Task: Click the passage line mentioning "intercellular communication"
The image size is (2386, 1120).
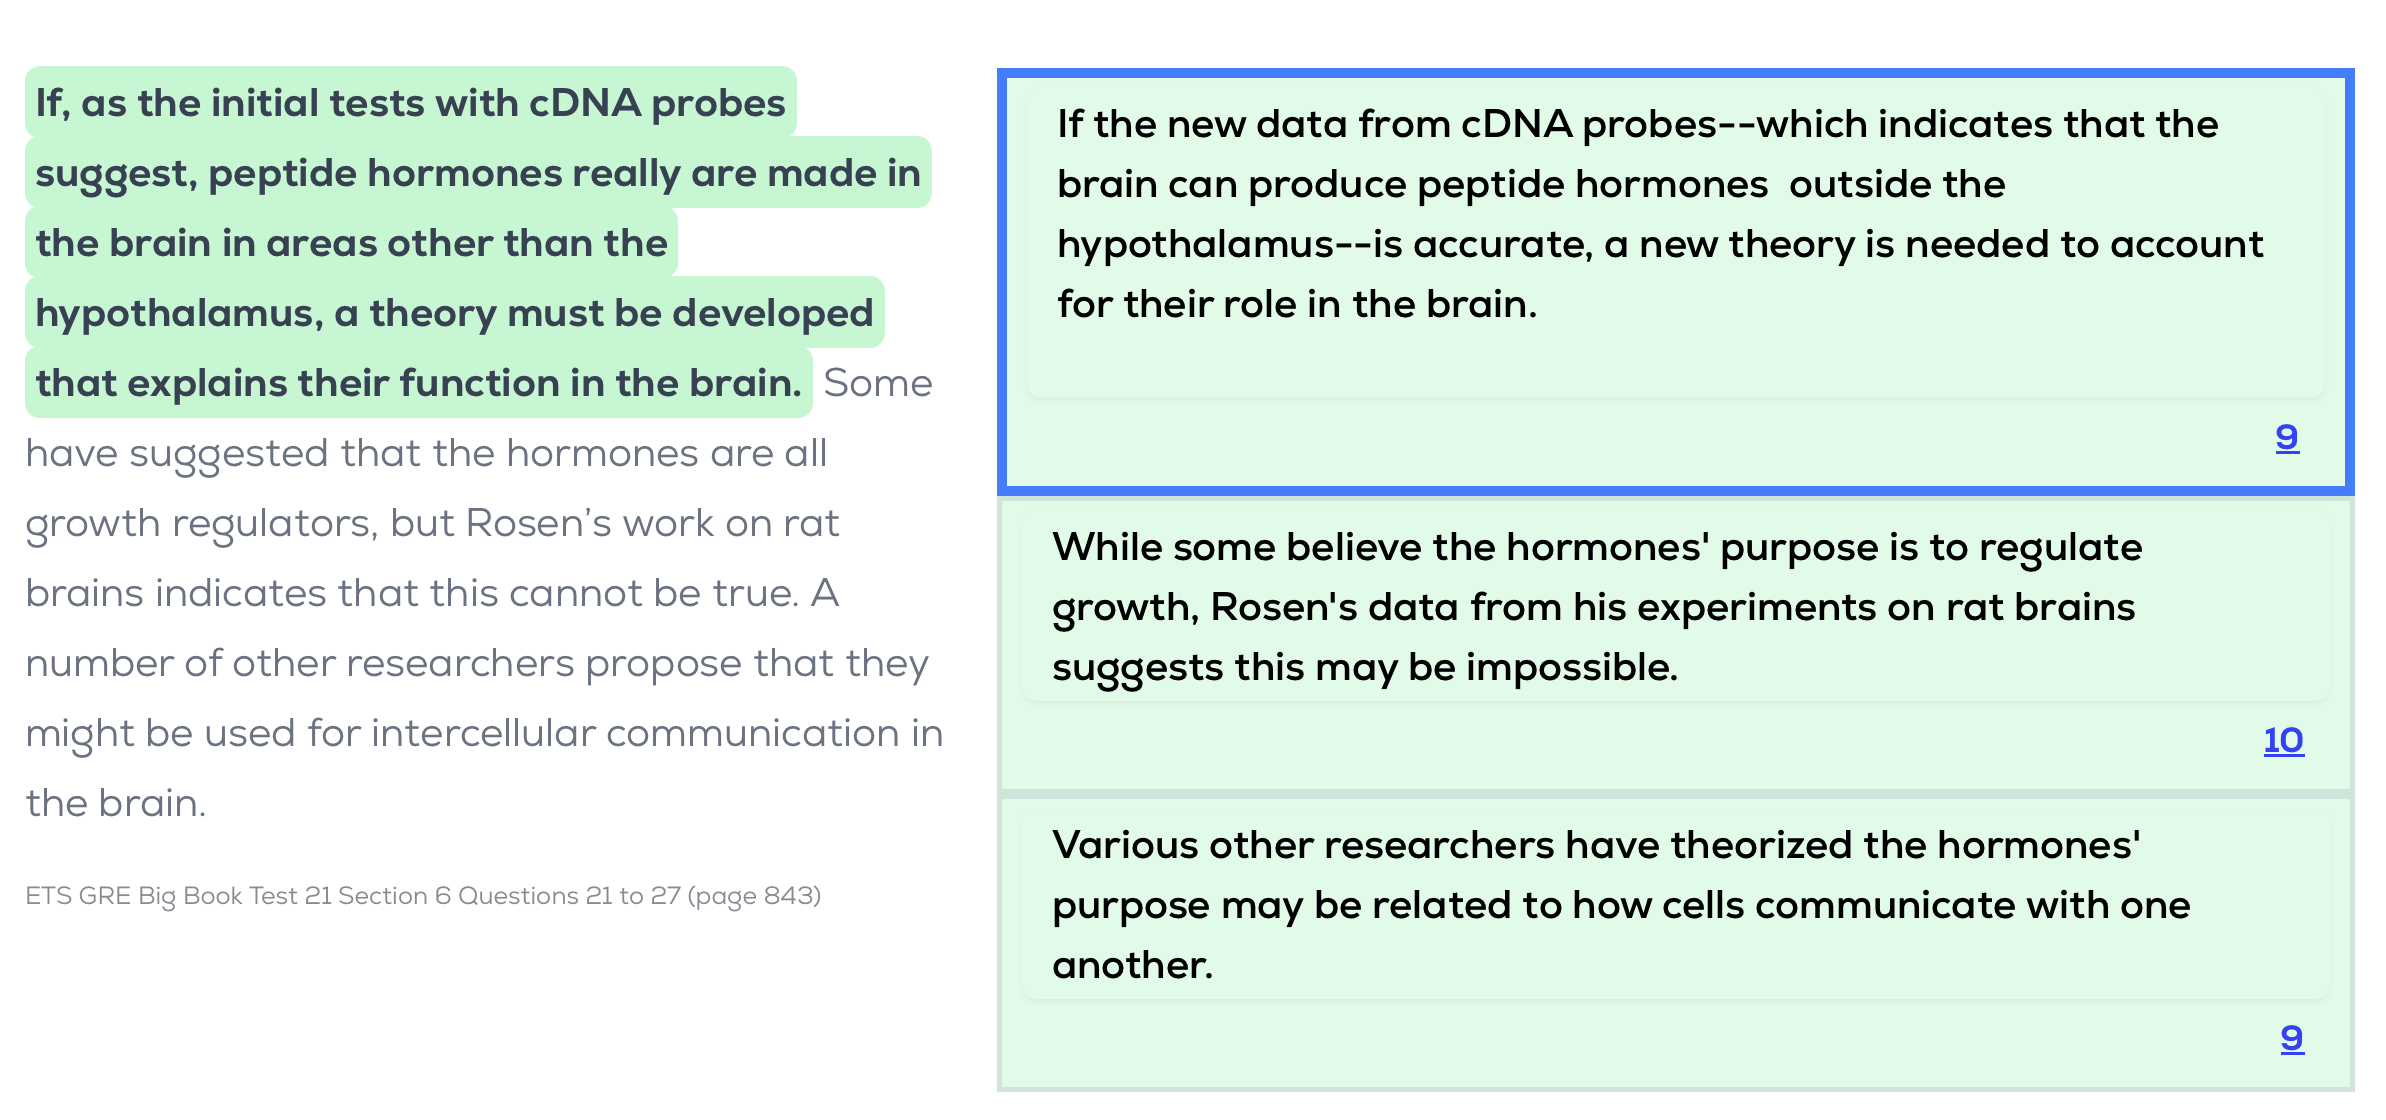Action: [x=484, y=733]
